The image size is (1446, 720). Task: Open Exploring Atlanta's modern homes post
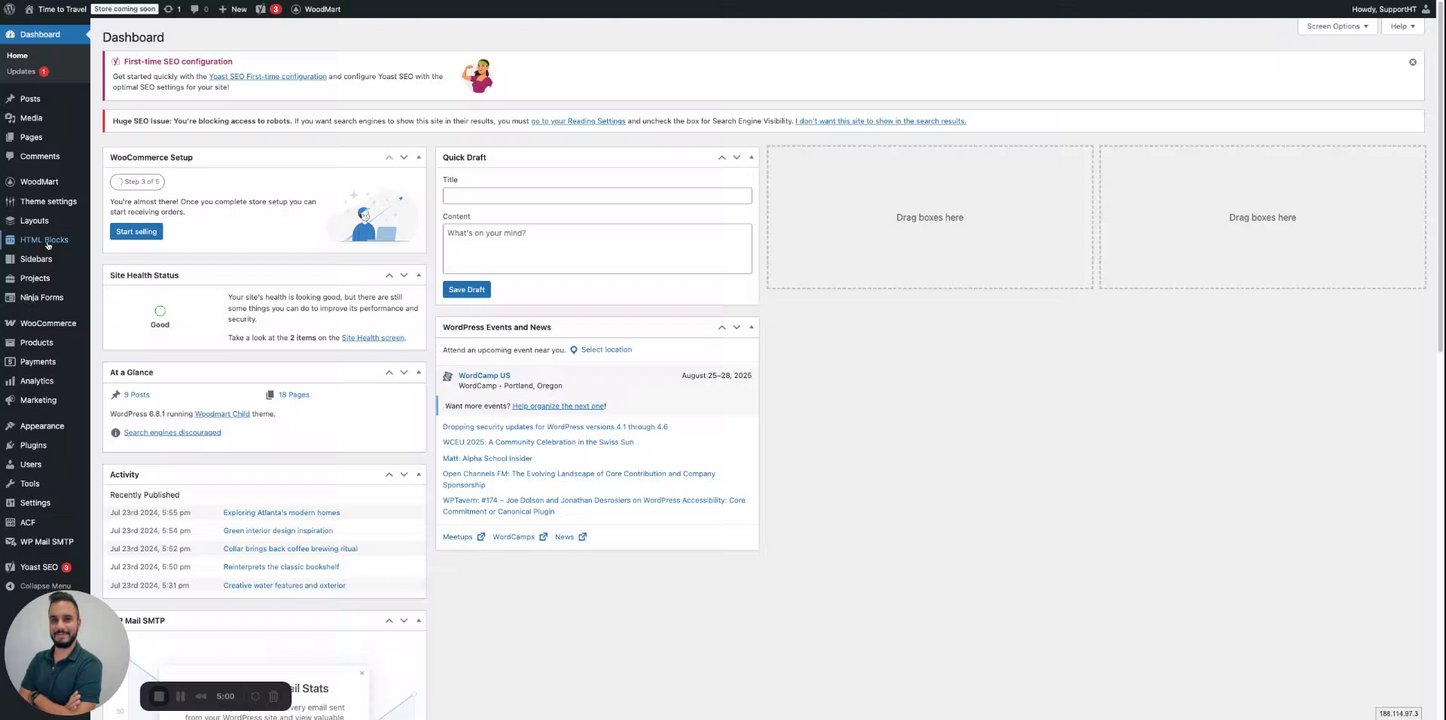pos(281,512)
